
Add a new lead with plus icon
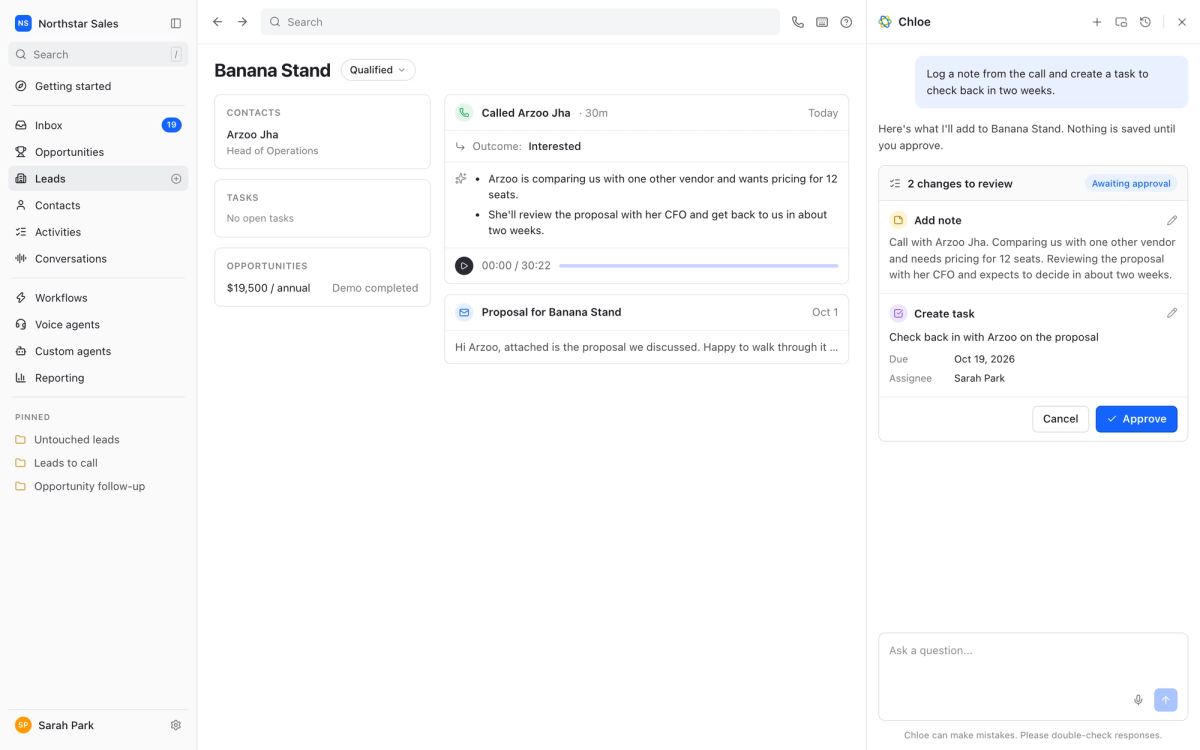(176, 179)
